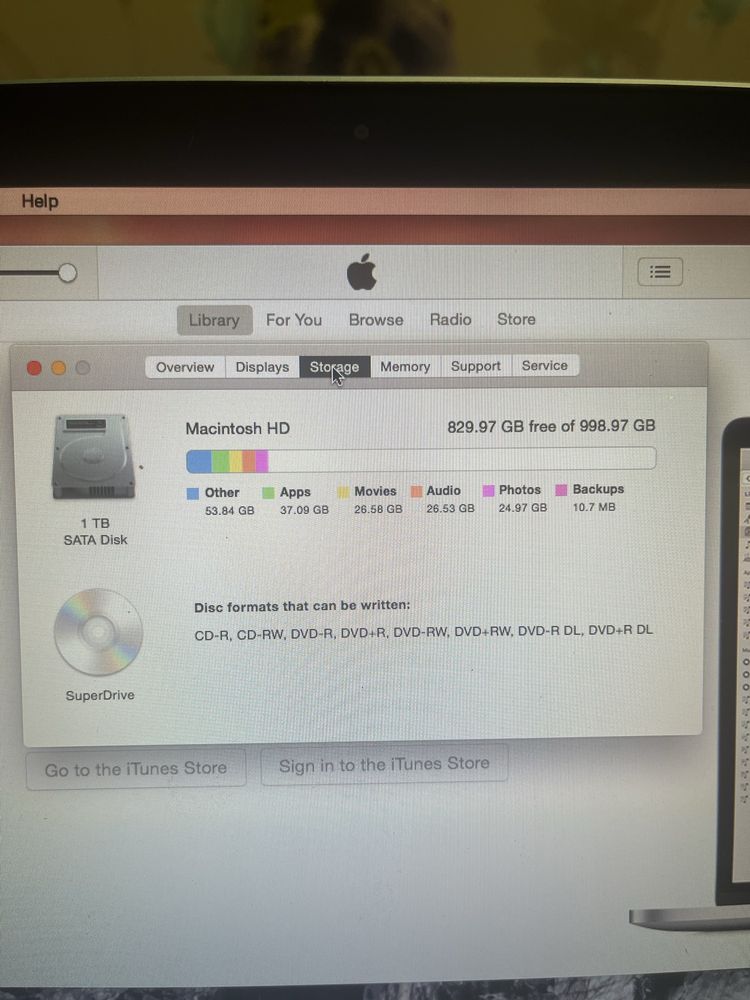Select the Library tab in iTunes
The image size is (750, 1000).
click(214, 320)
